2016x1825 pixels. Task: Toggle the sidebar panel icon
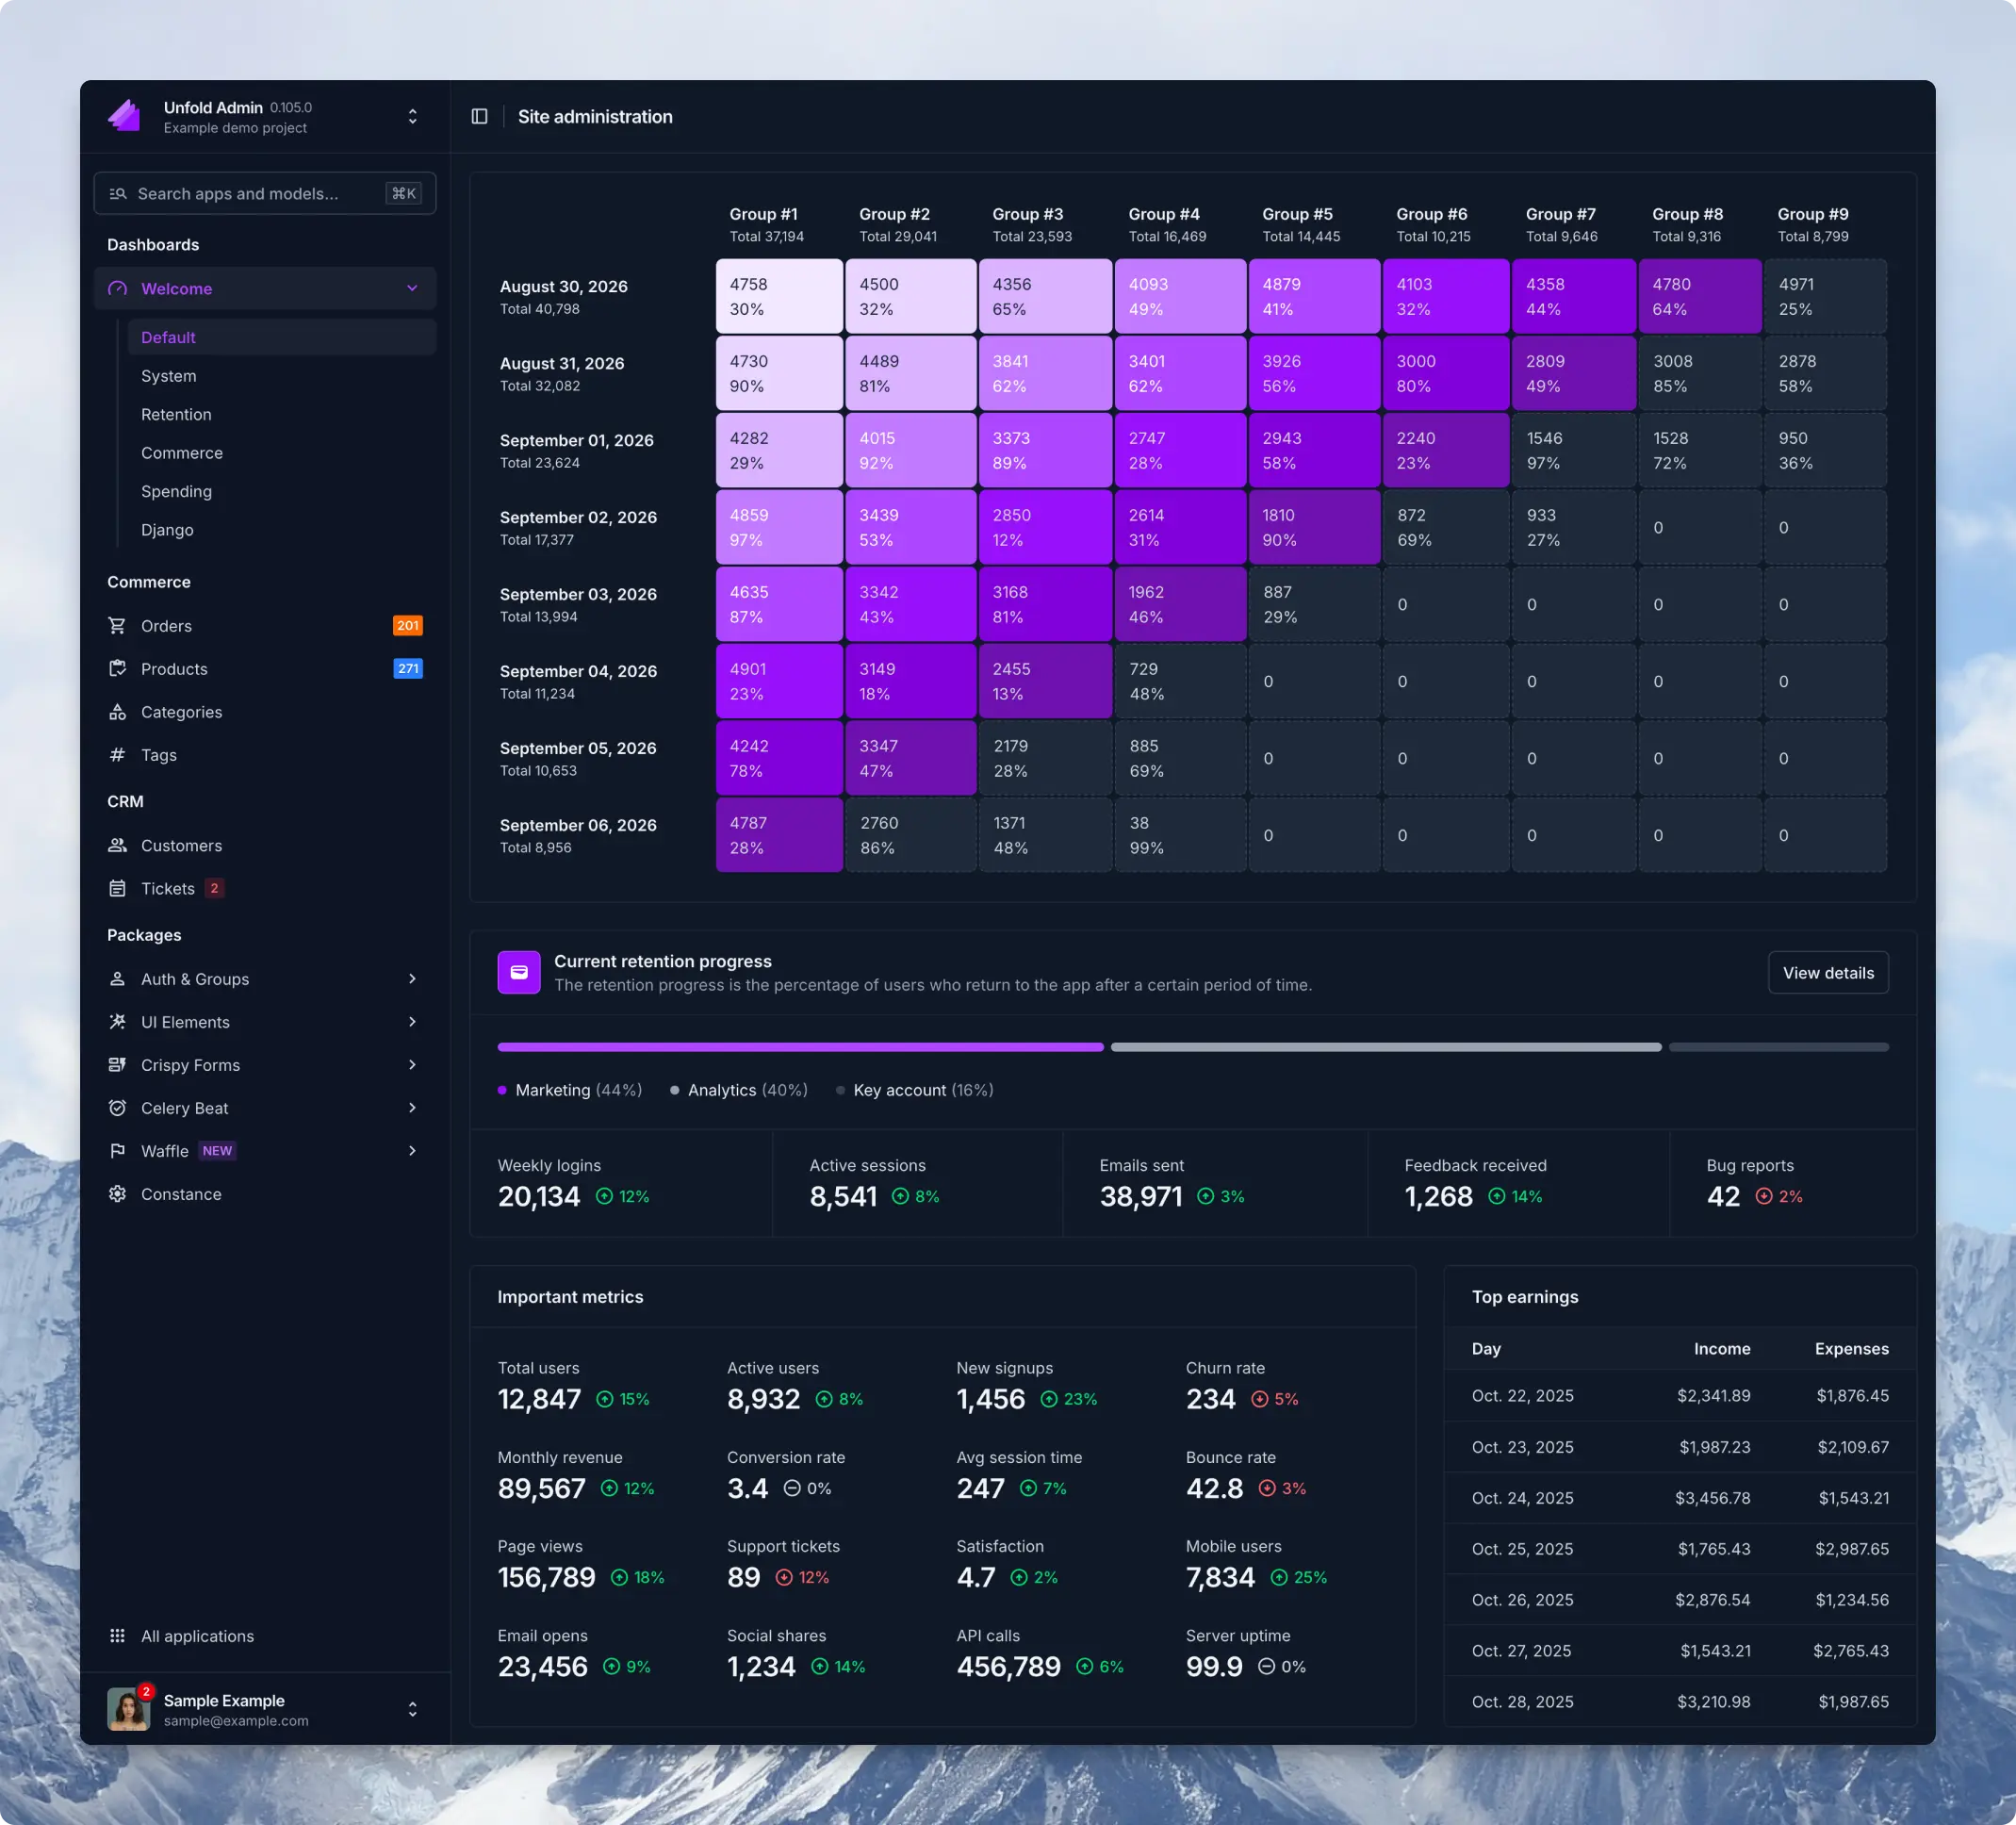pyautogui.click(x=479, y=117)
